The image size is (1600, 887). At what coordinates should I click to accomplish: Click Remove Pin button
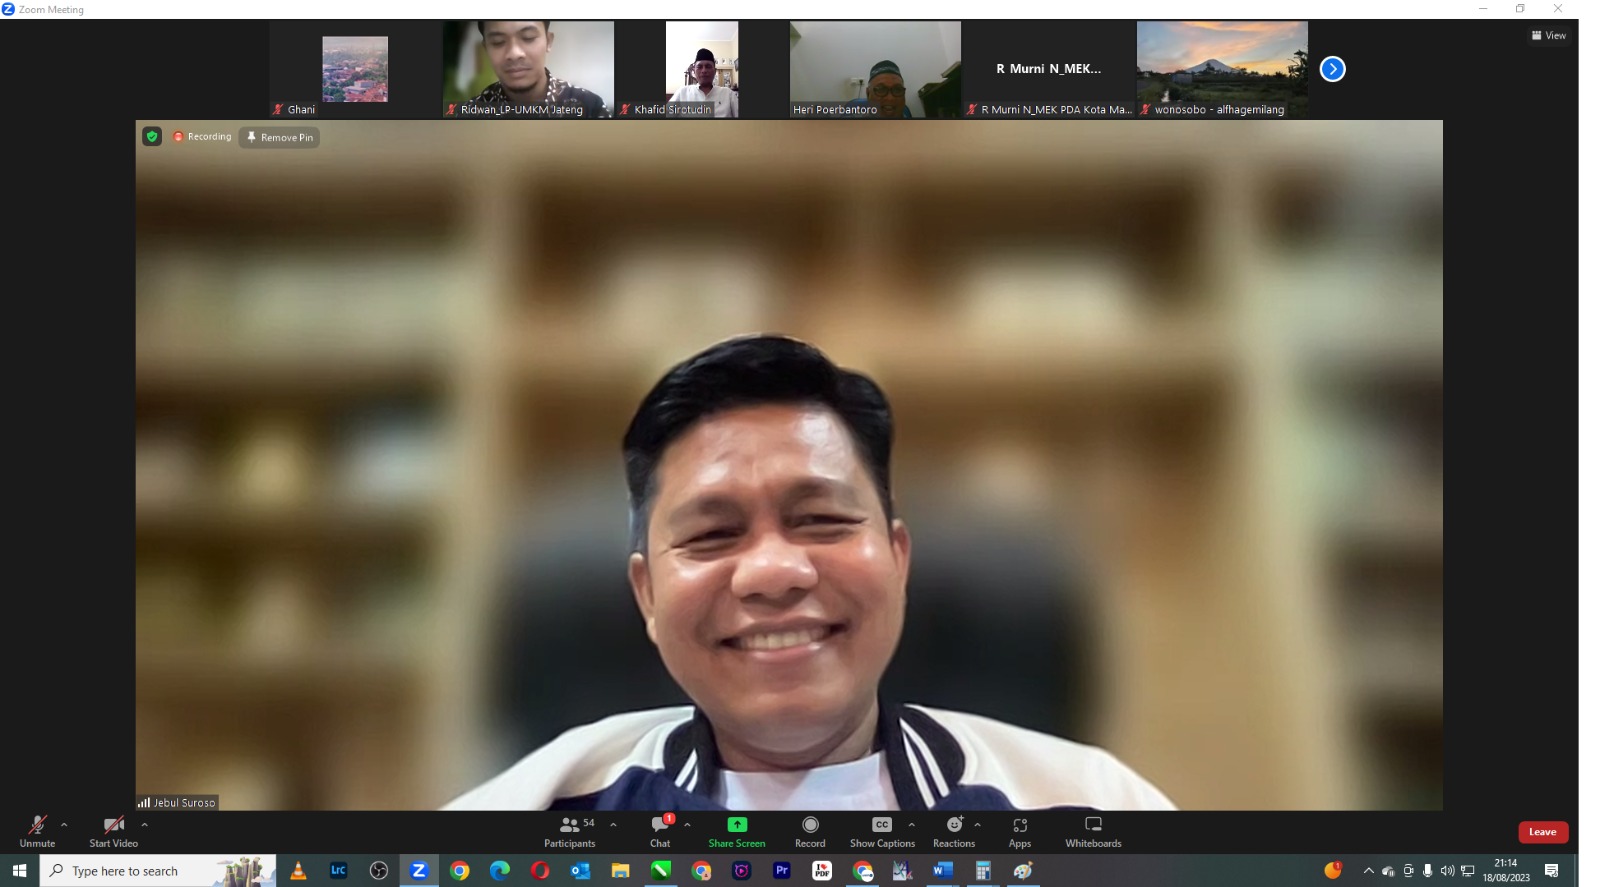click(280, 137)
